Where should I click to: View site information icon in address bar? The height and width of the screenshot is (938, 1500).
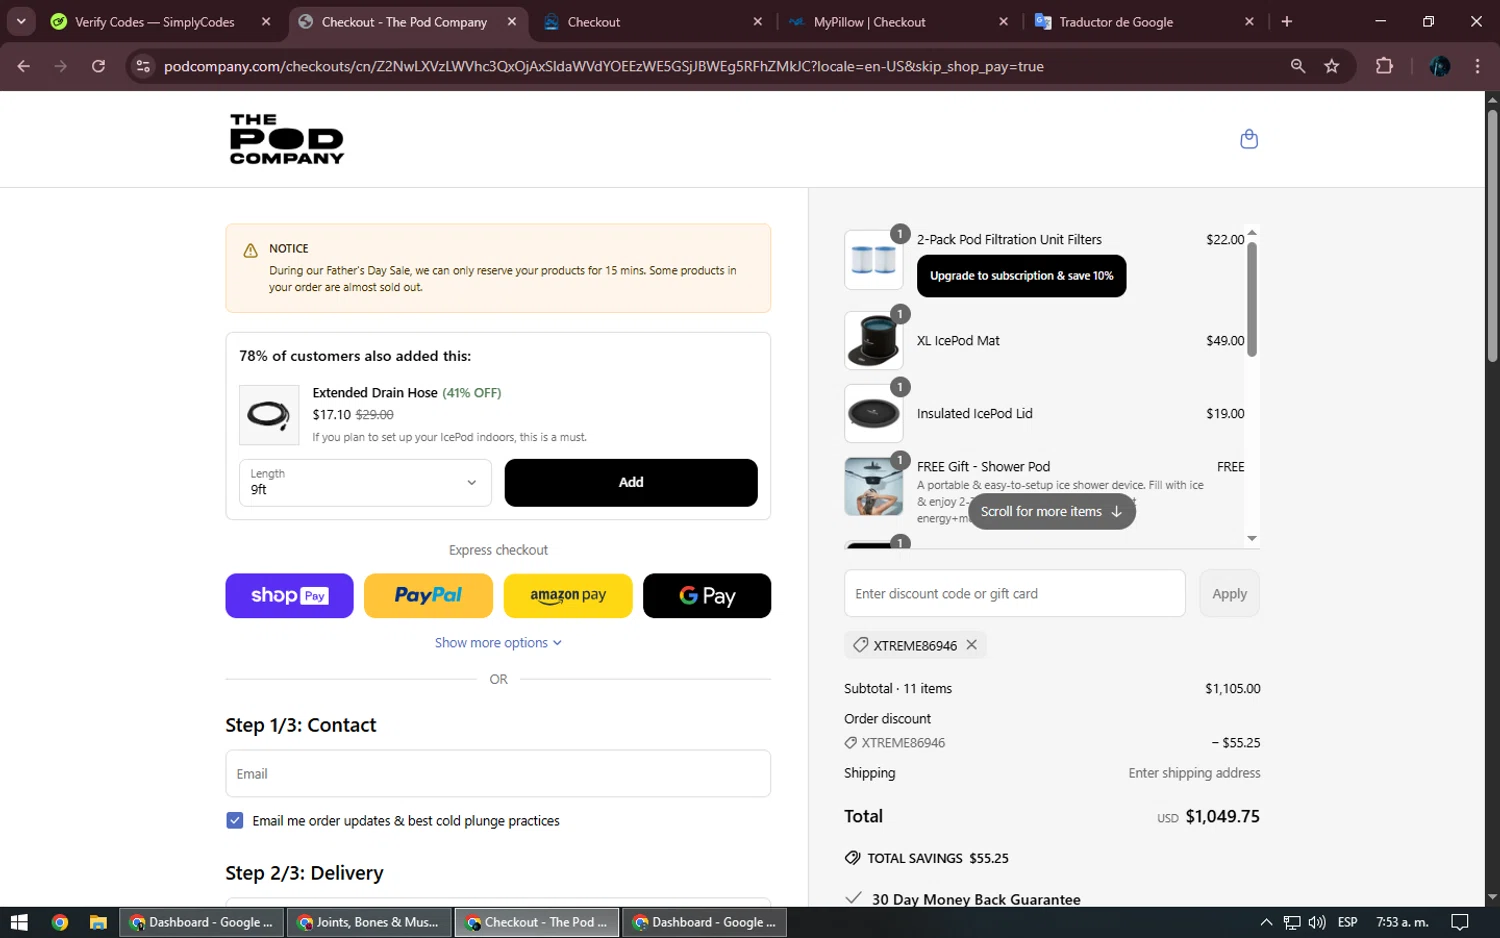click(143, 66)
